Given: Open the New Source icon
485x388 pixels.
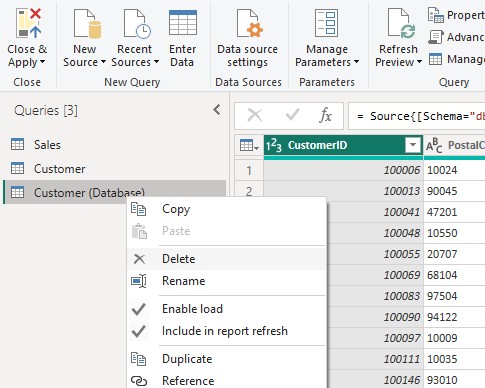Looking at the screenshot, I should 87,23.
